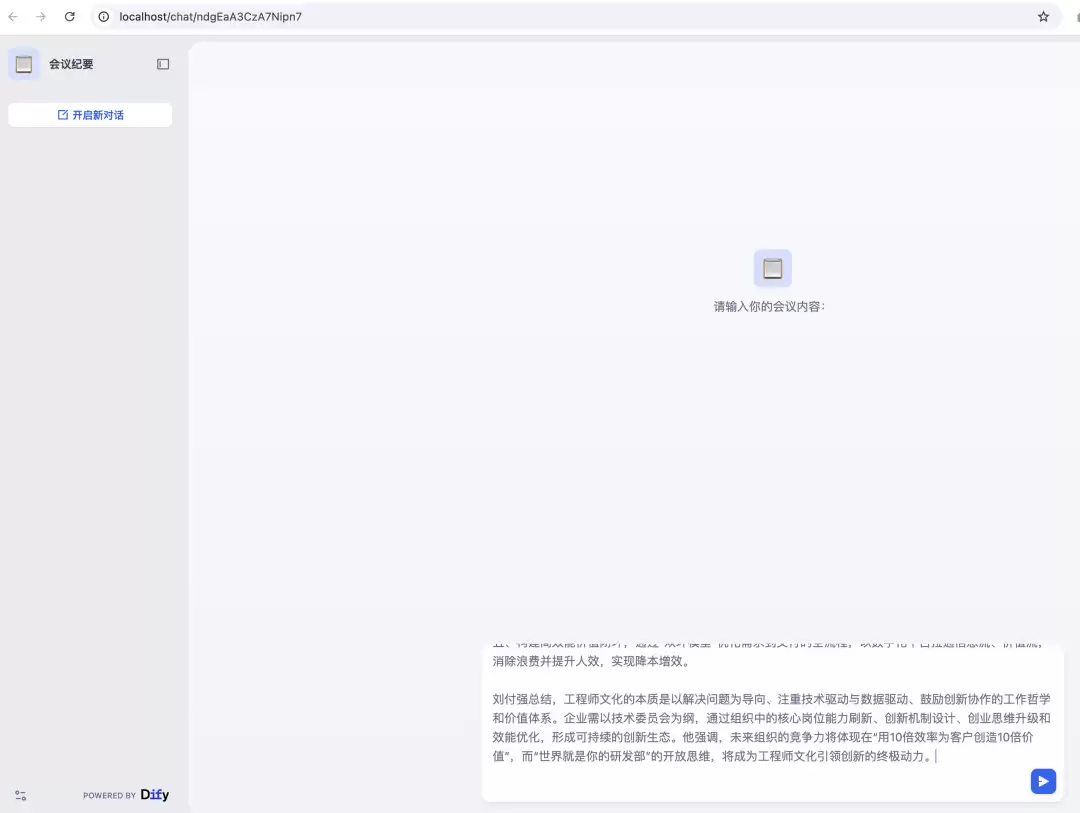Go back to the previous page

[x=13, y=17]
